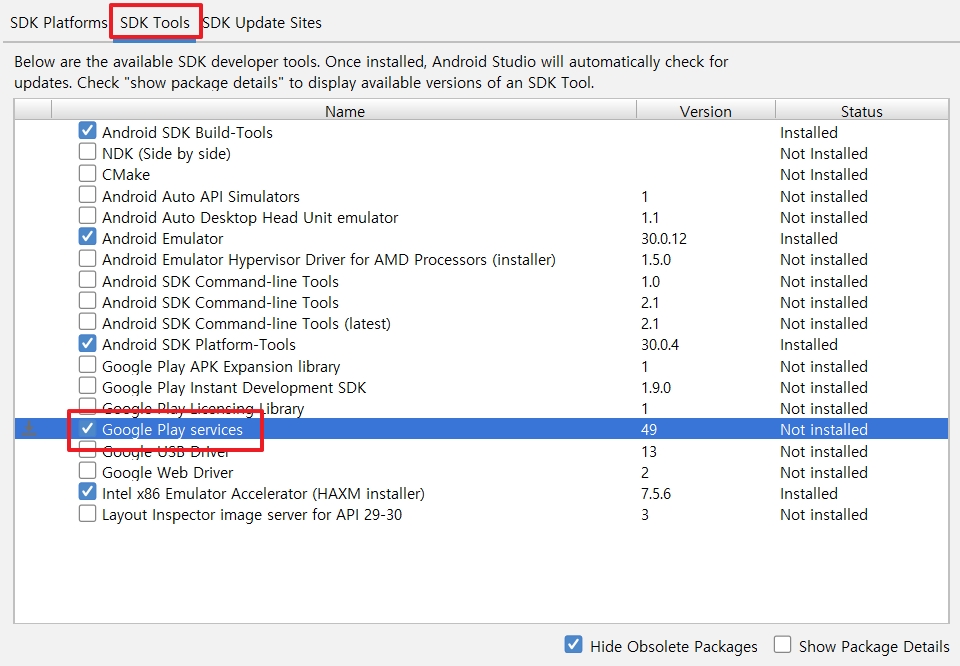Tick Android Auto API Simulators checkbox
The height and width of the screenshot is (666, 960).
click(88, 195)
